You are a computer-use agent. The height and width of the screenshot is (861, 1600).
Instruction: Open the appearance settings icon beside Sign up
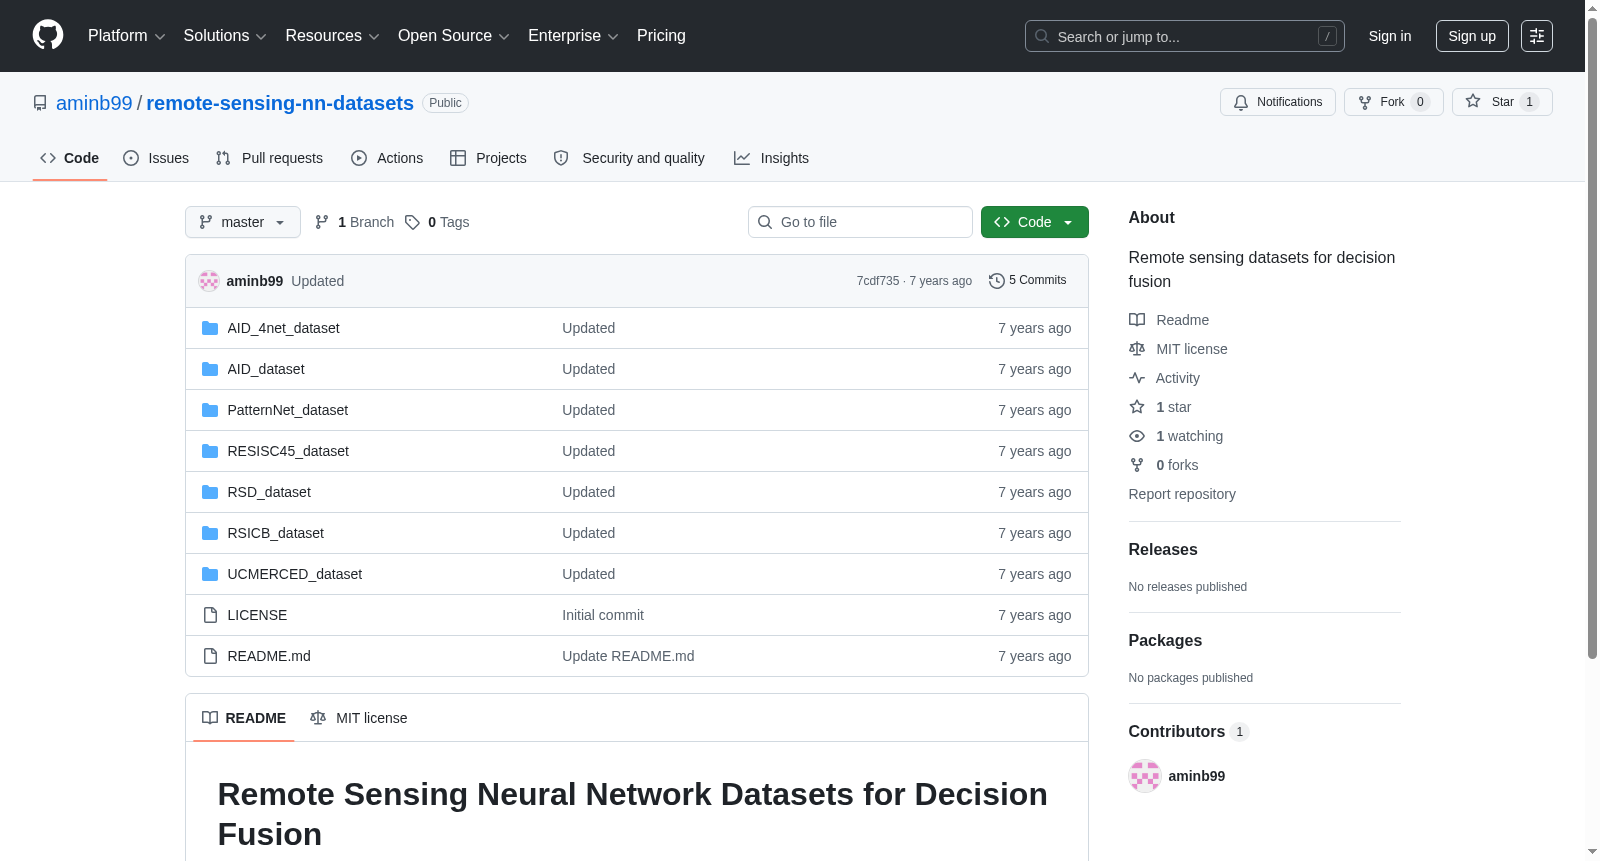click(x=1536, y=36)
